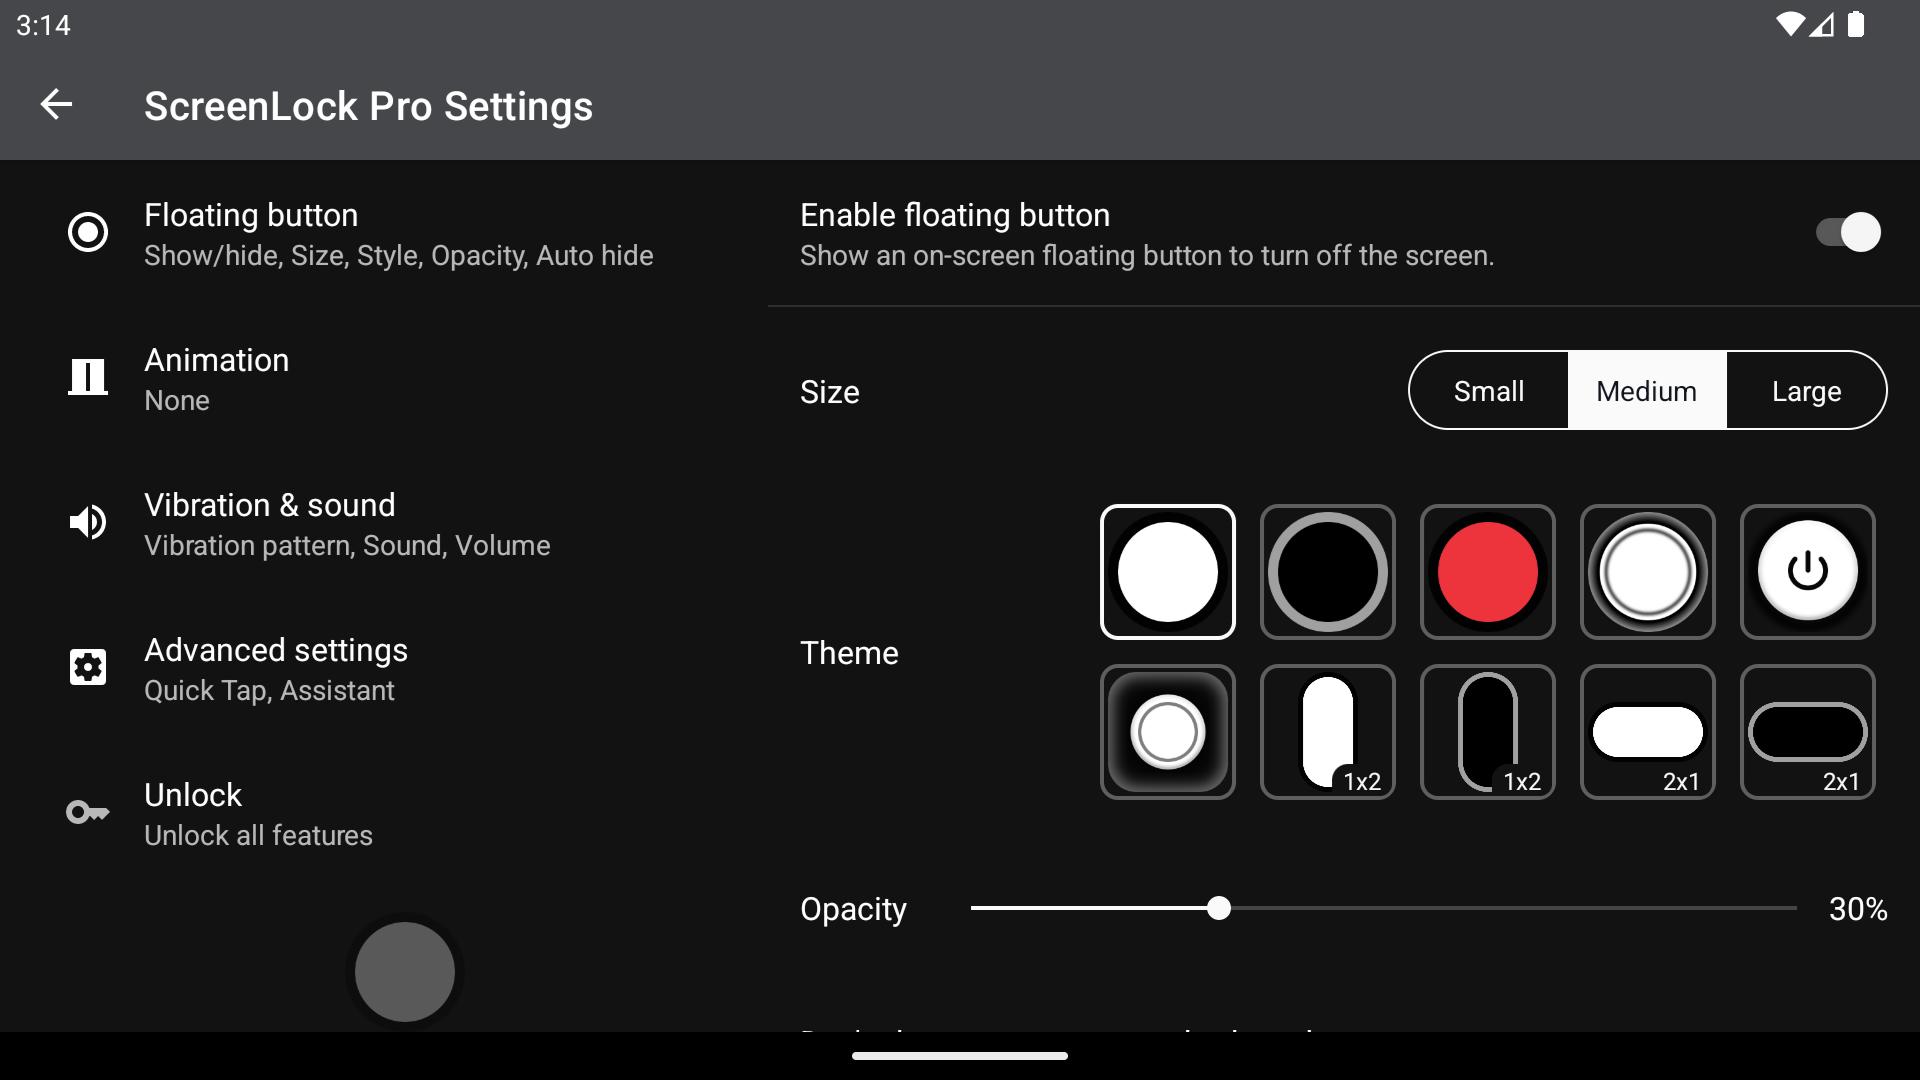1920x1080 pixels.
Task: Choose the white double-ring circle theme
Action: click(x=1647, y=572)
